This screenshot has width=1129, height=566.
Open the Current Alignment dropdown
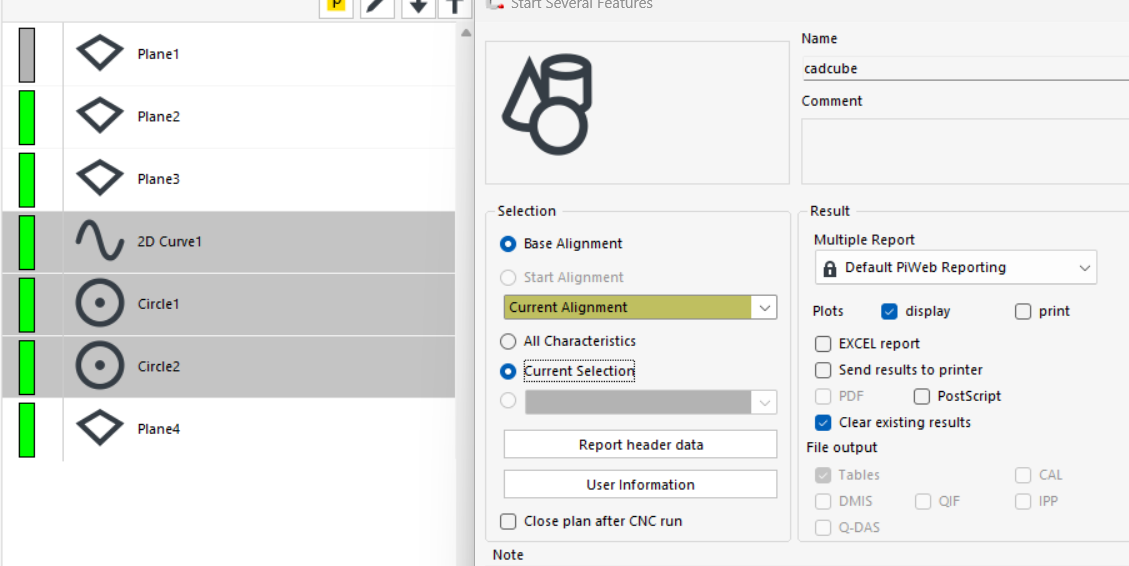coord(641,307)
